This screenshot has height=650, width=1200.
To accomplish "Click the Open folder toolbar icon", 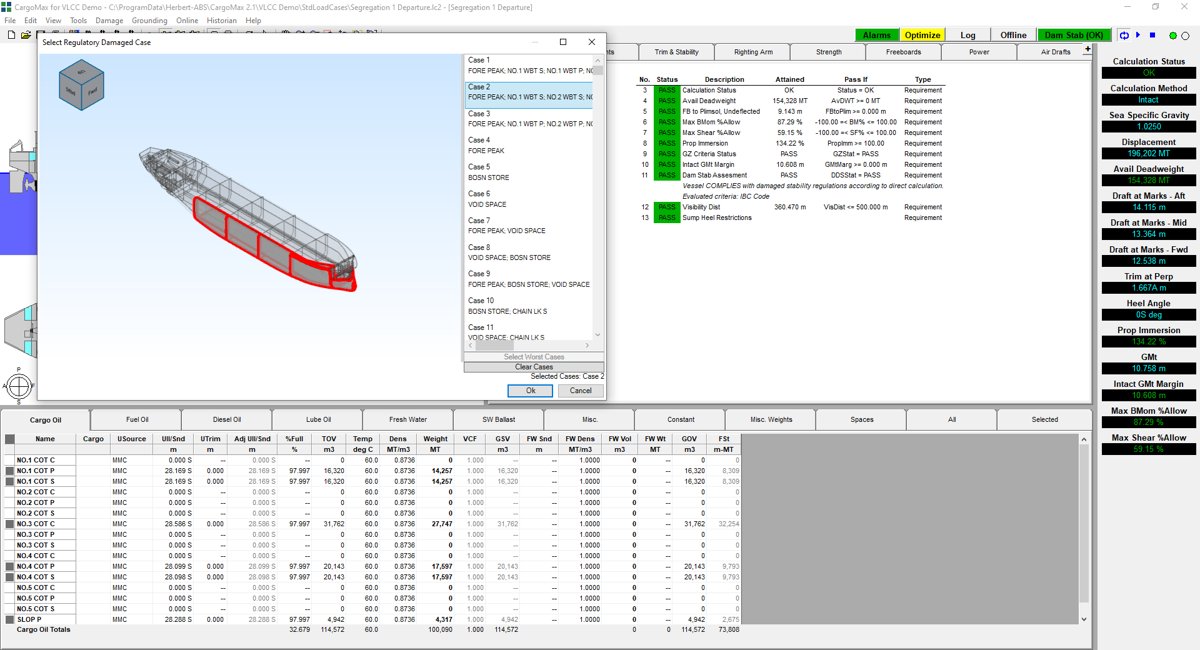I will pyautogui.click(x=24, y=35).
